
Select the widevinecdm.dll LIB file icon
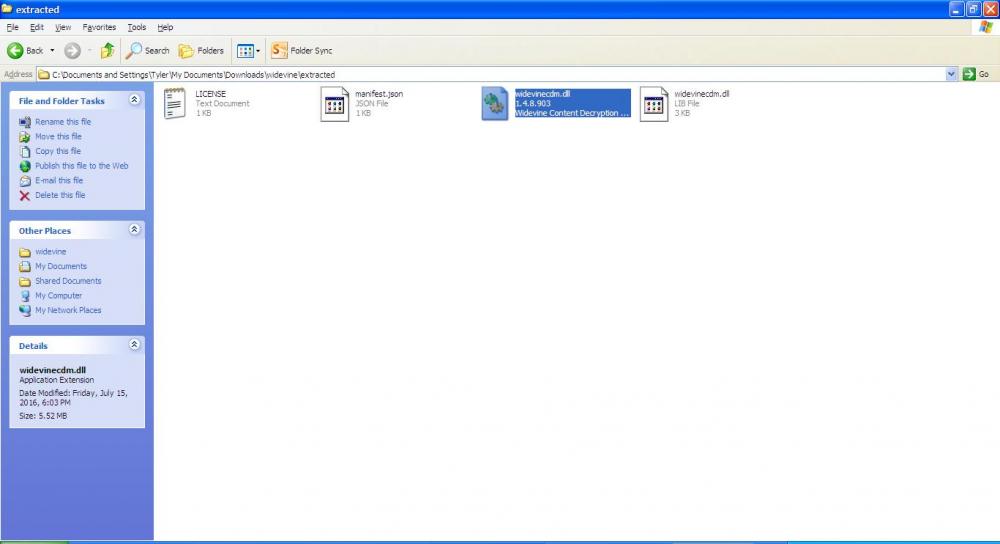(654, 104)
